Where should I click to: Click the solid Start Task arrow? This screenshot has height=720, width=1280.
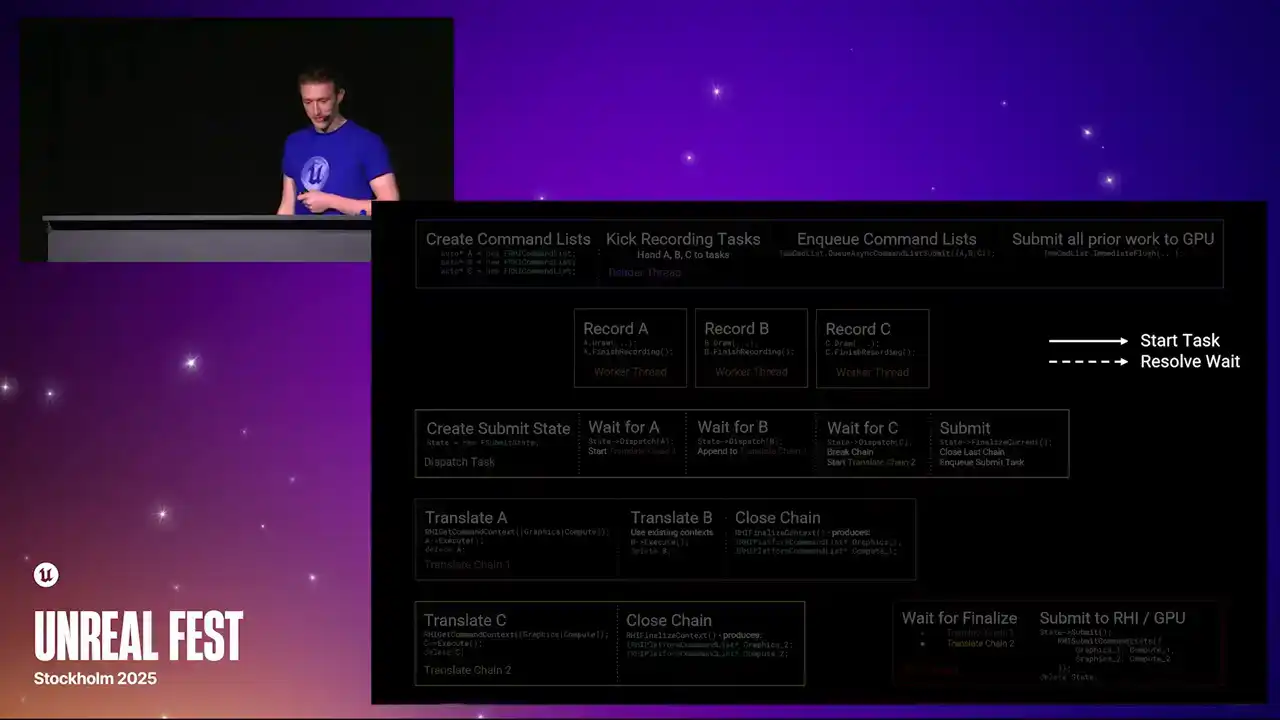pos(1088,341)
